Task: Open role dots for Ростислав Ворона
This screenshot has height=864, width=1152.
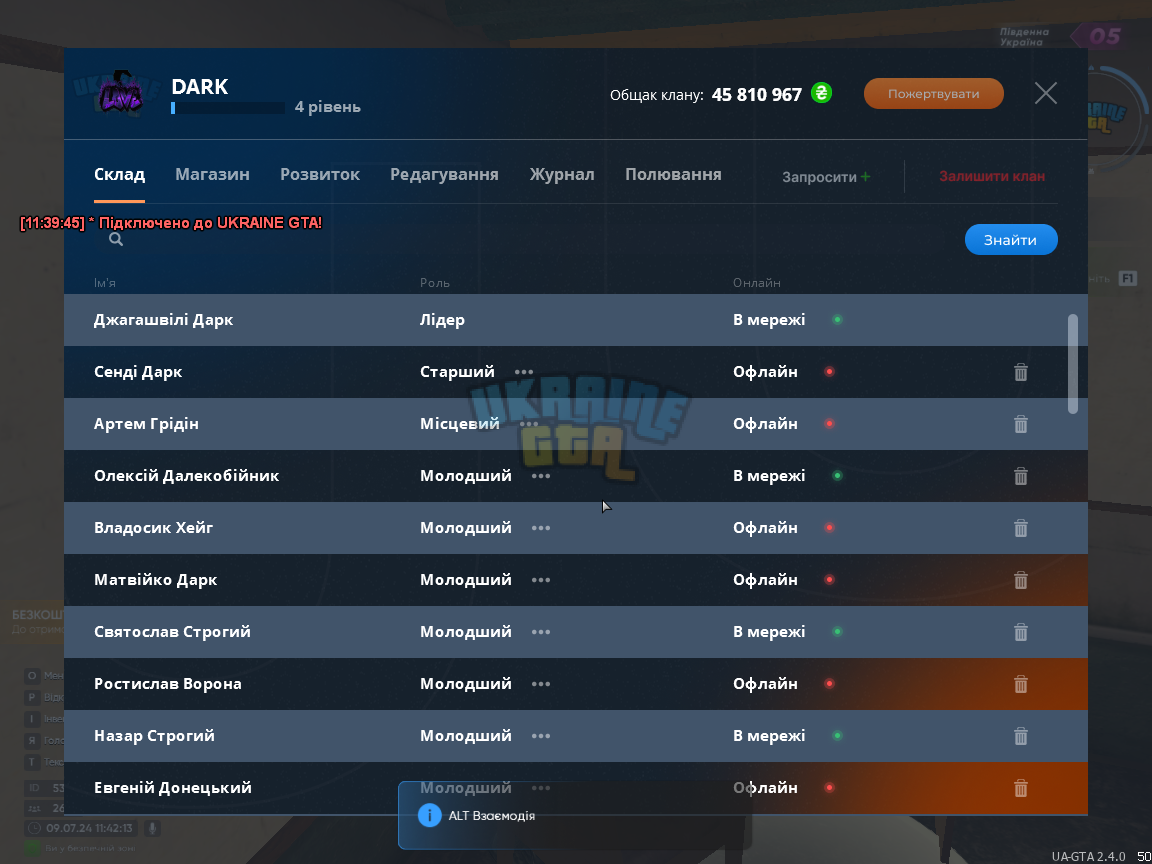Action: [541, 684]
